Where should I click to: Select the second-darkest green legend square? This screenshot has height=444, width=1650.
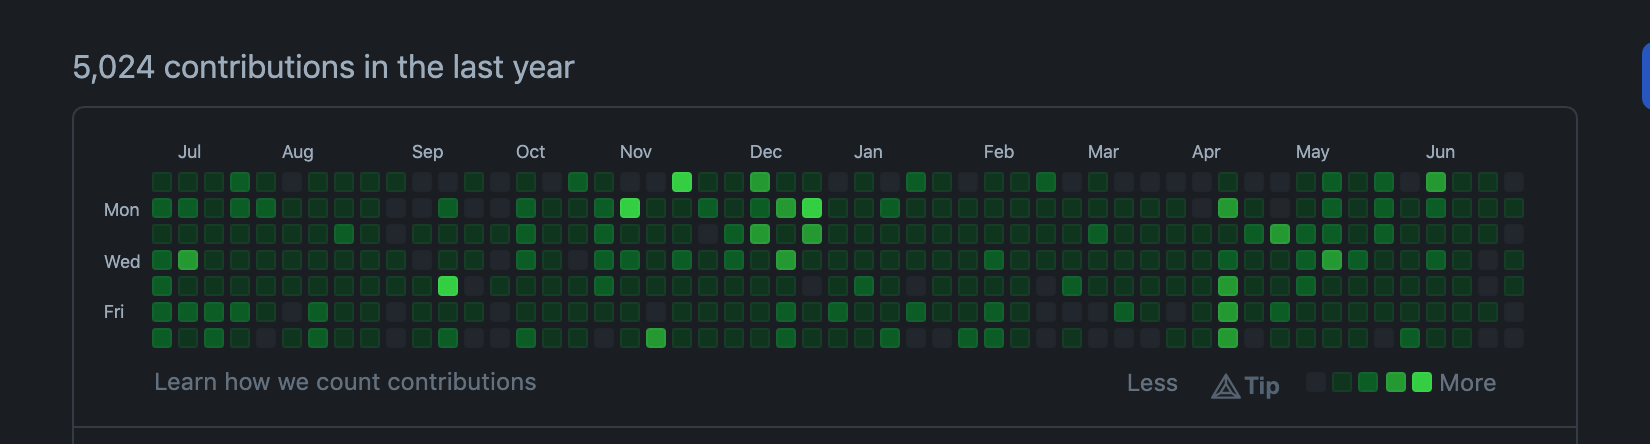[1342, 382]
